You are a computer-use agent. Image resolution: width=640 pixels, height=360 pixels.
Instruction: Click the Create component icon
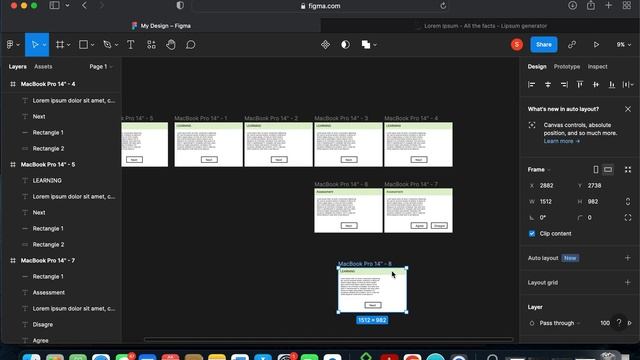(325, 44)
